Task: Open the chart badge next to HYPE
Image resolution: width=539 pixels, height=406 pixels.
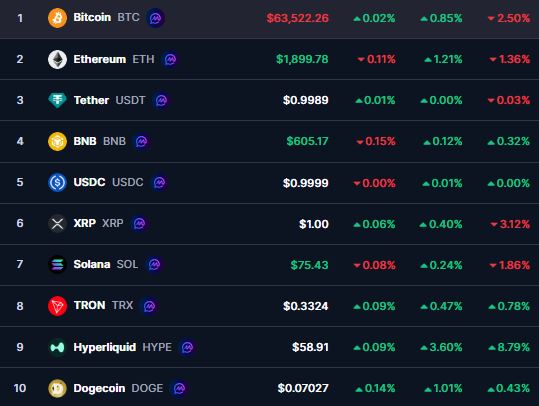Action: [x=187, y=347]
